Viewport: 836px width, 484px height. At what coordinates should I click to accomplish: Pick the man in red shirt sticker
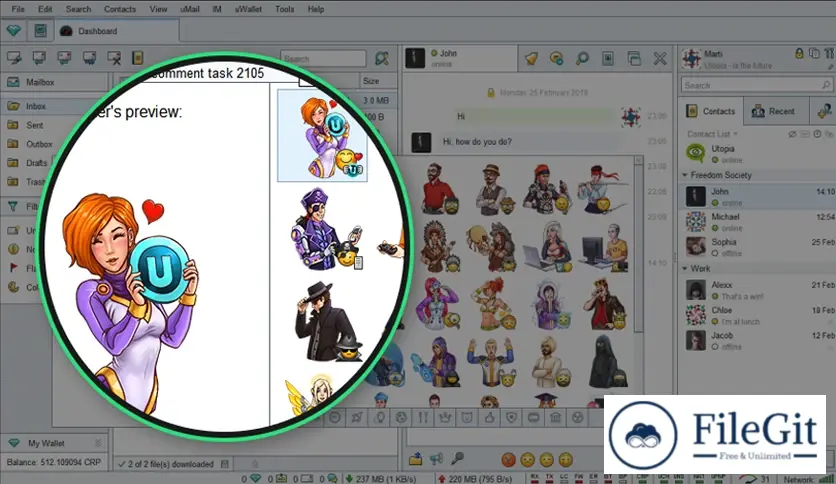pyautogui.click(x=439, y=189)
